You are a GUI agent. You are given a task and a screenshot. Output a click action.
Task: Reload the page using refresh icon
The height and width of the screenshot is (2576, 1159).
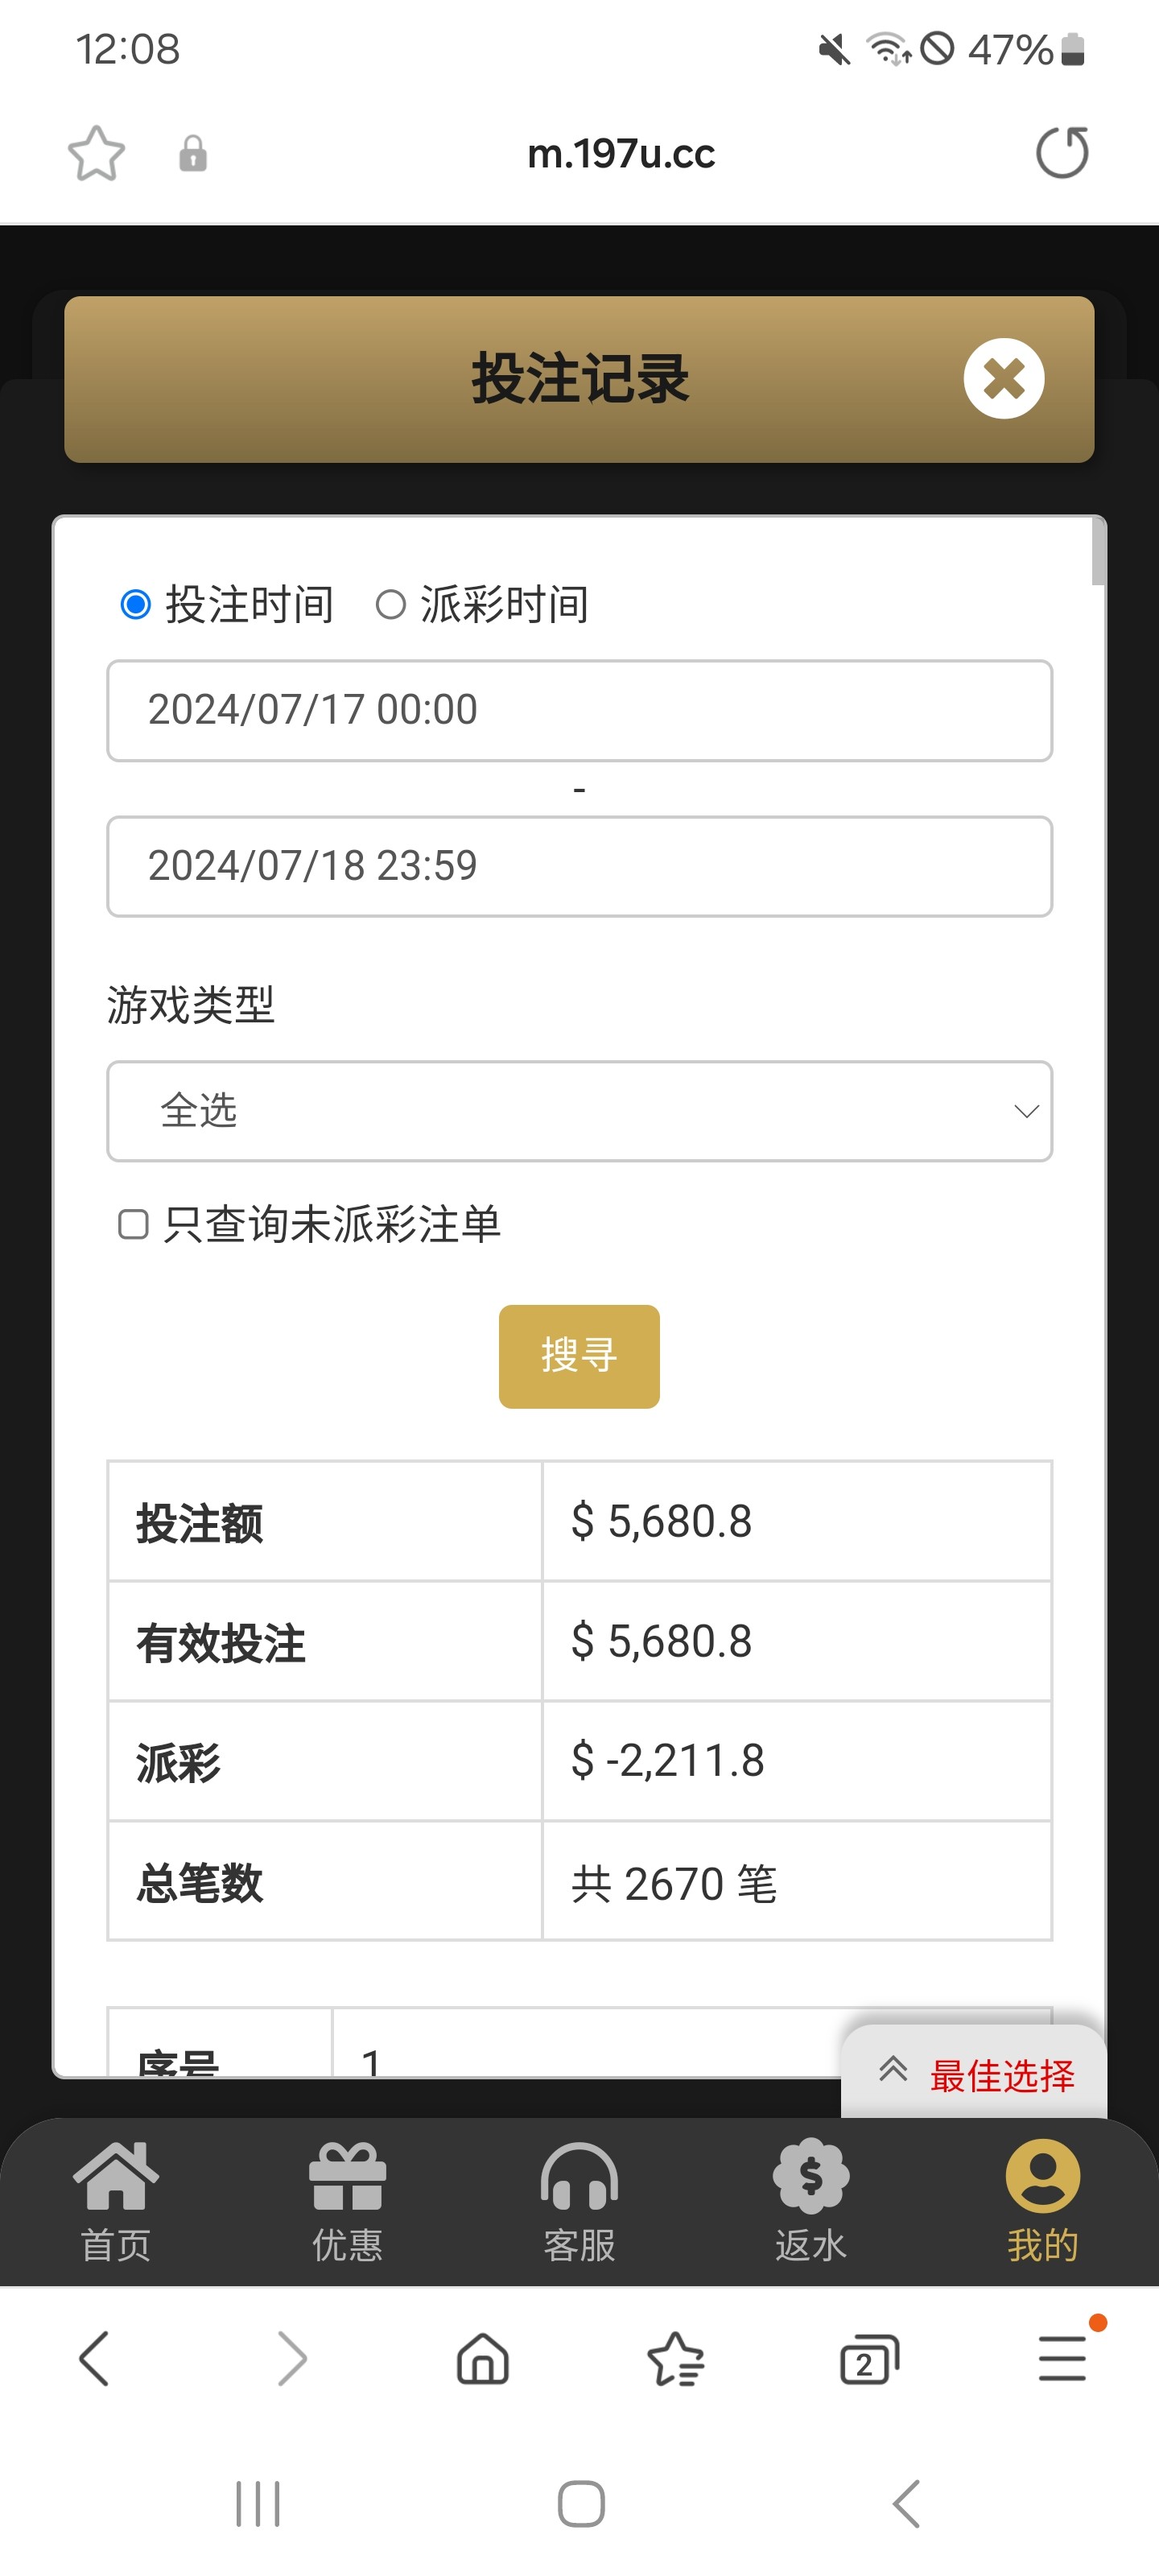pos(1062,153)
